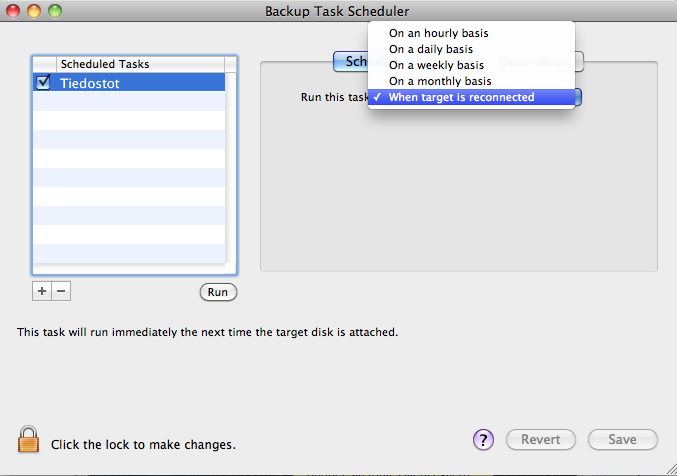Click the lock icon to make changes
Screen dimensions: 677x476
(29, 439)
